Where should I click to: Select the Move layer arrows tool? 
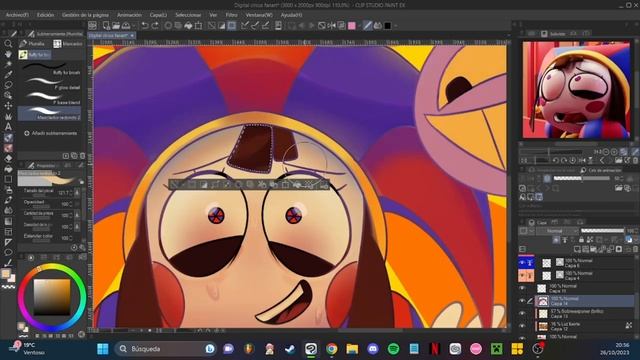[x=8, y=106]
